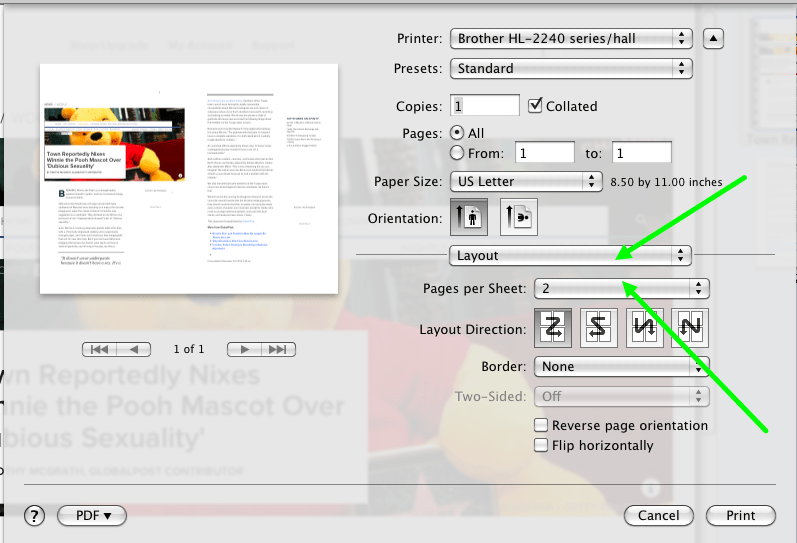Click the print preview thumbnail

pos(189,179)
